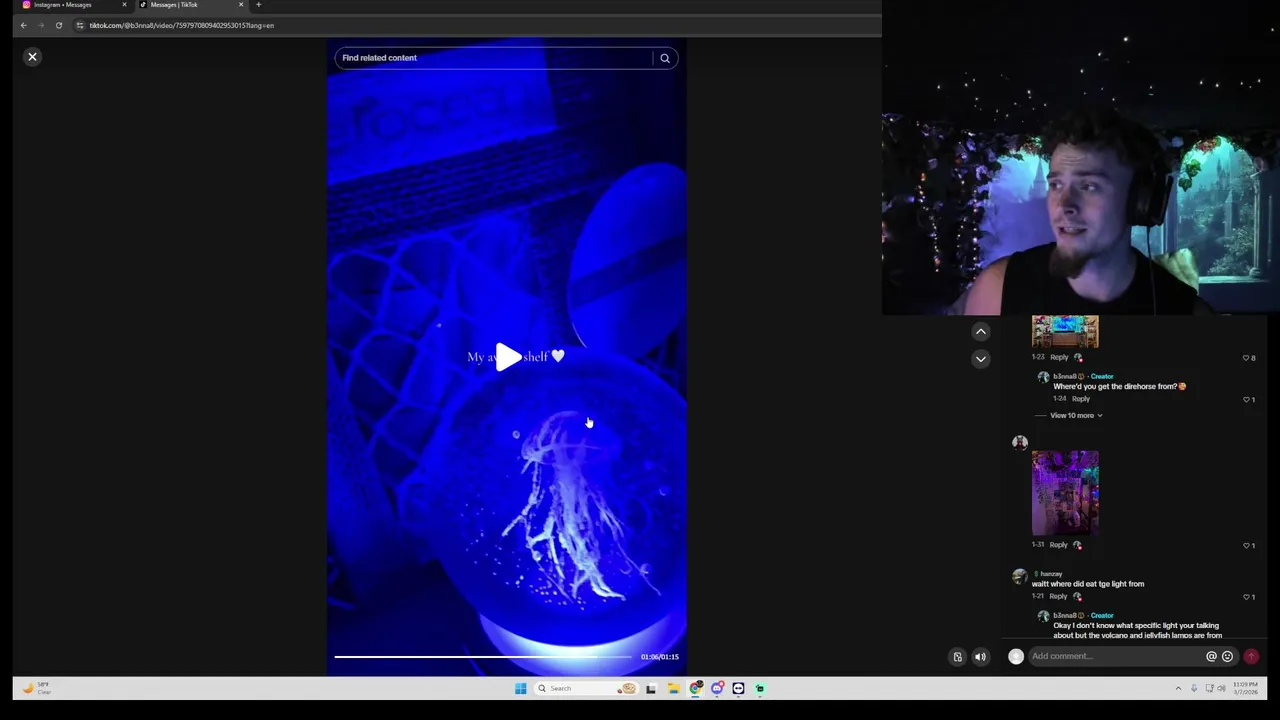1280x720 pixels.
Task: Close the Messages TikTok tab
Action: pyautogui.click(x=241, y=5)
